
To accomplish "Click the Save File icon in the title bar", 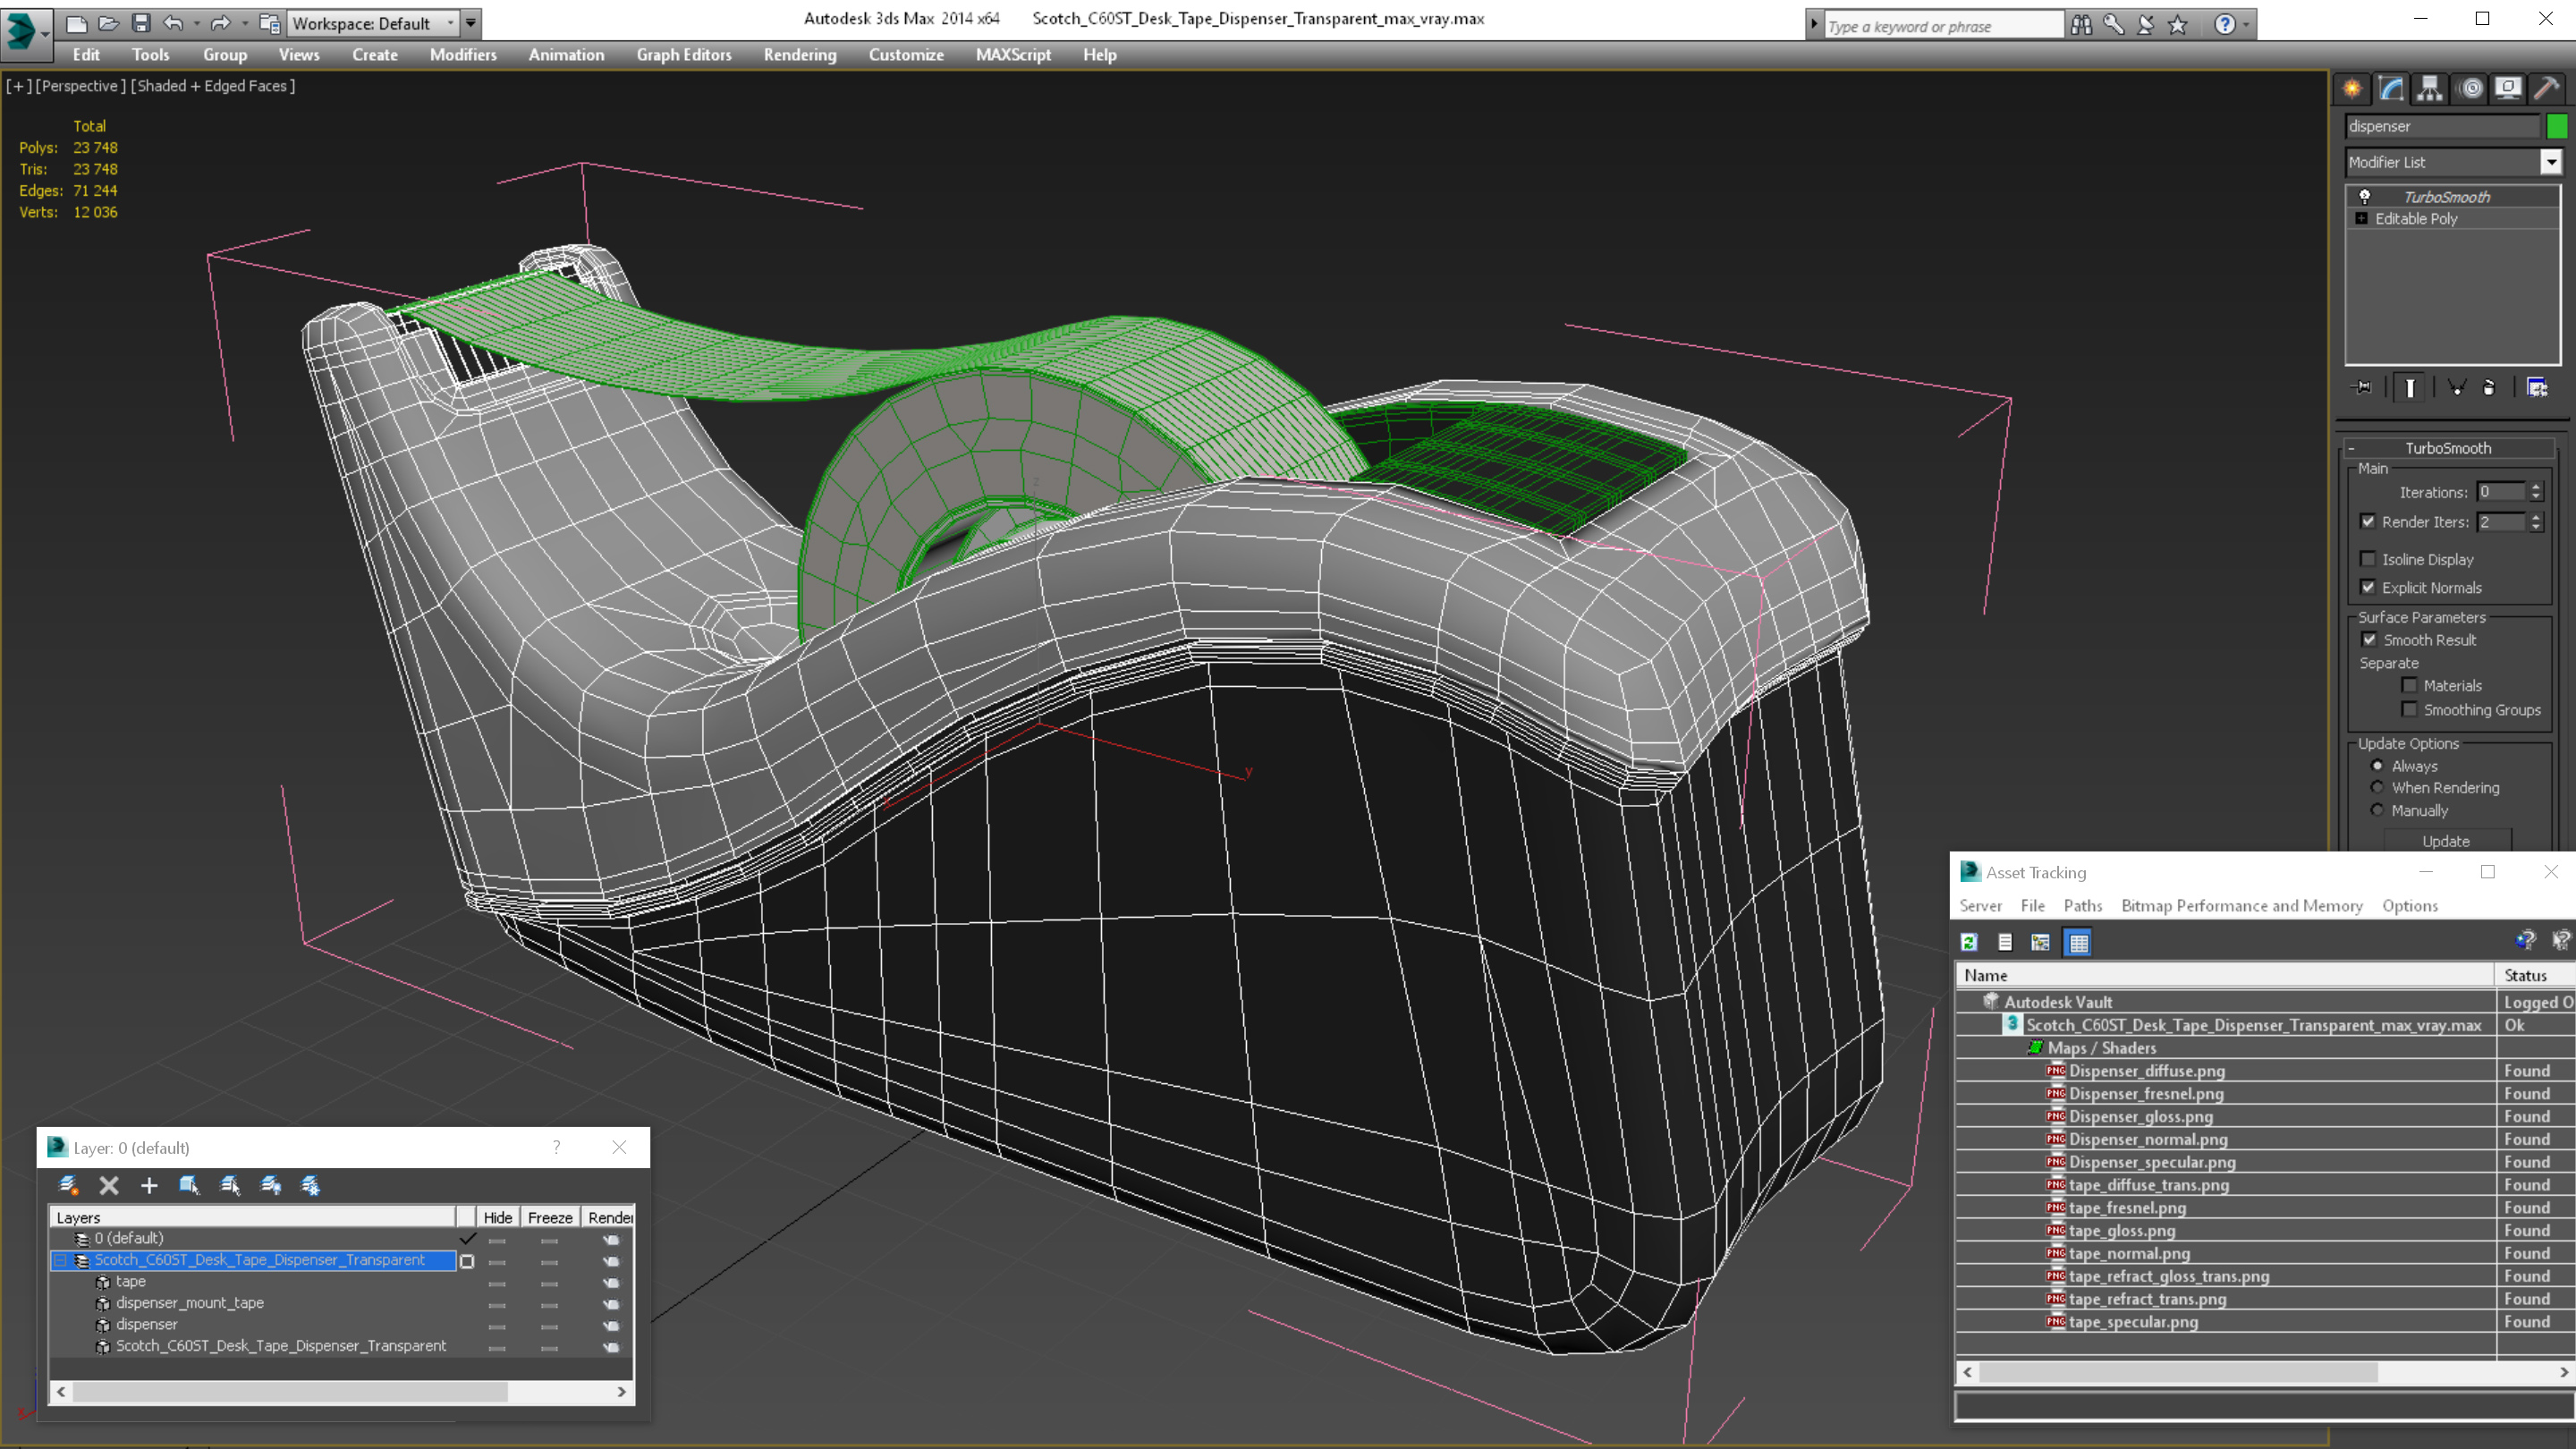I will (141, 23).
